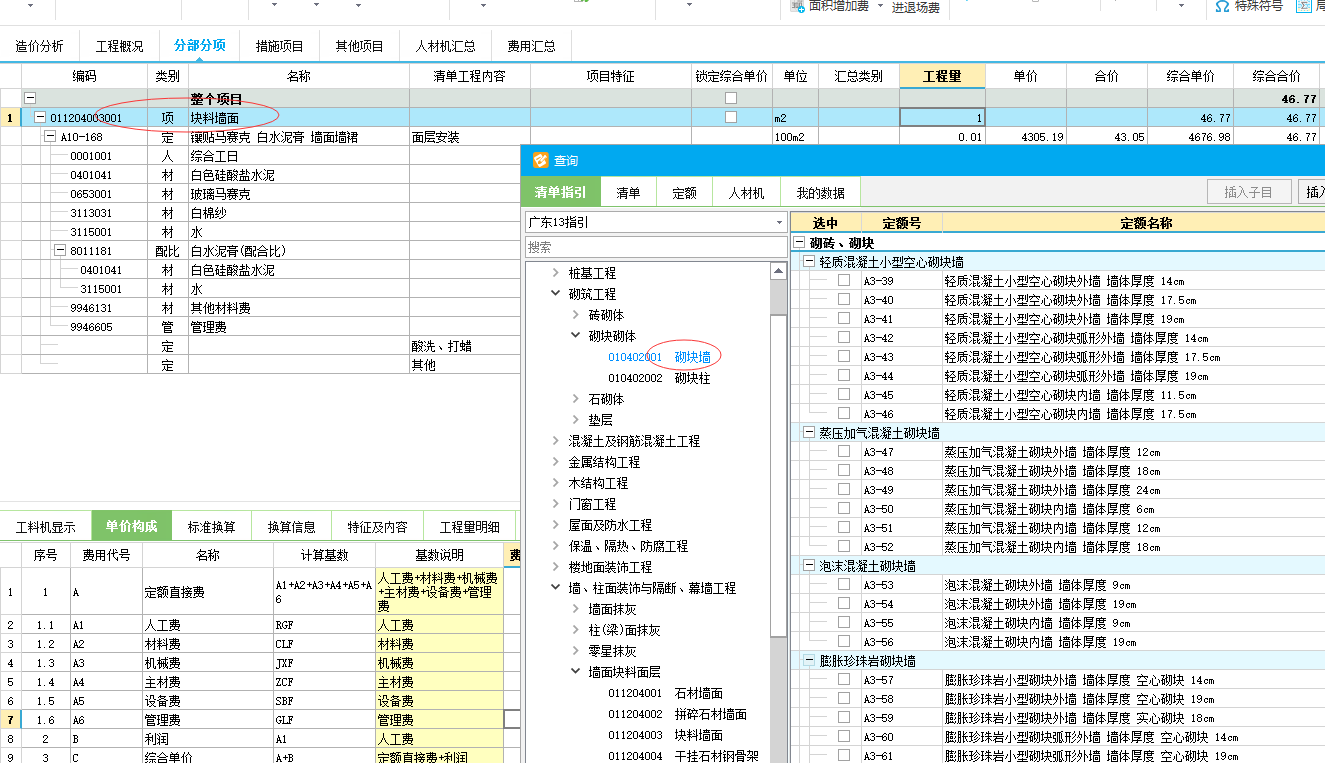The height and width of the screenshot is (763, 1325).
Task: Expand the 桩基工程 tree node
Action: pyautogui.click(x=556, y=273)
